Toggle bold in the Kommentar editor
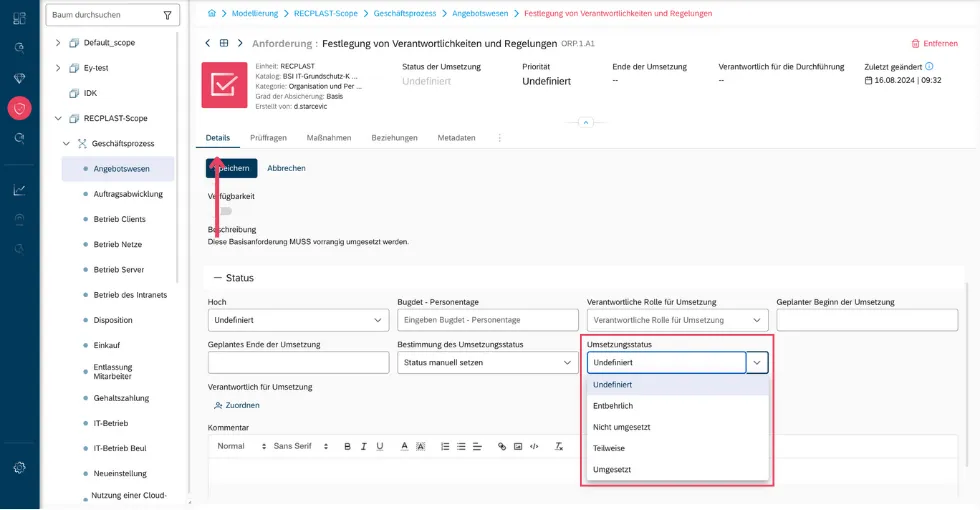 coord(348,446)
